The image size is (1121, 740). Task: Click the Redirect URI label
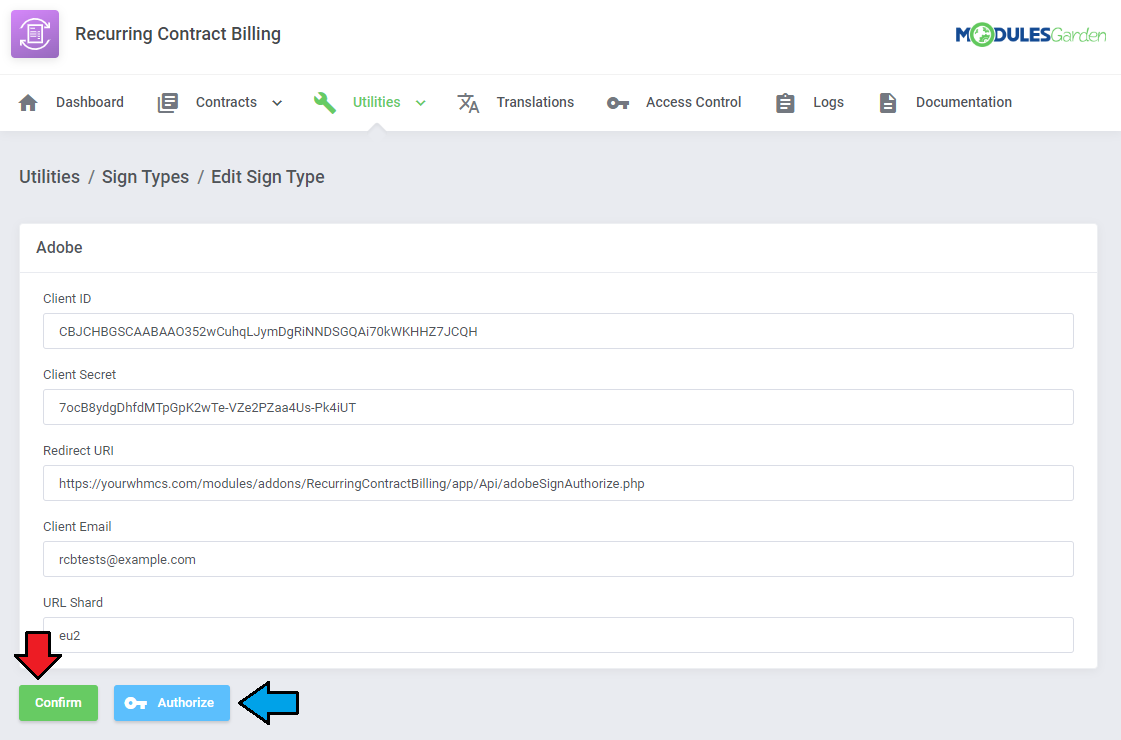click(79, 450)
